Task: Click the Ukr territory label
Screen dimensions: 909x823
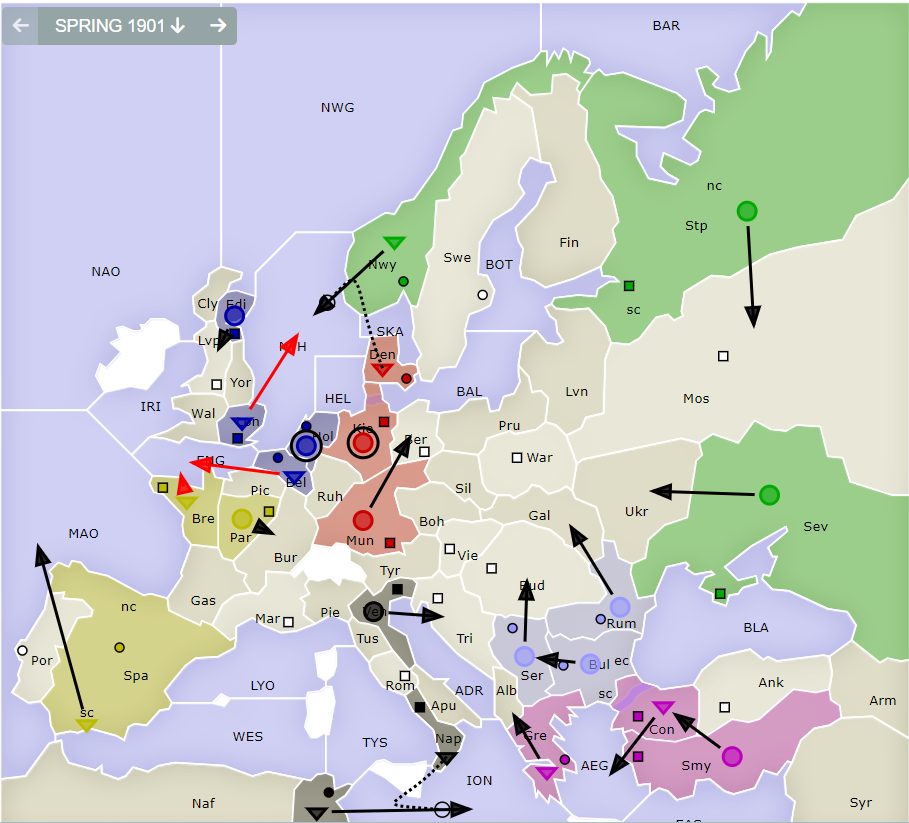Action: (x=637, y=511)
